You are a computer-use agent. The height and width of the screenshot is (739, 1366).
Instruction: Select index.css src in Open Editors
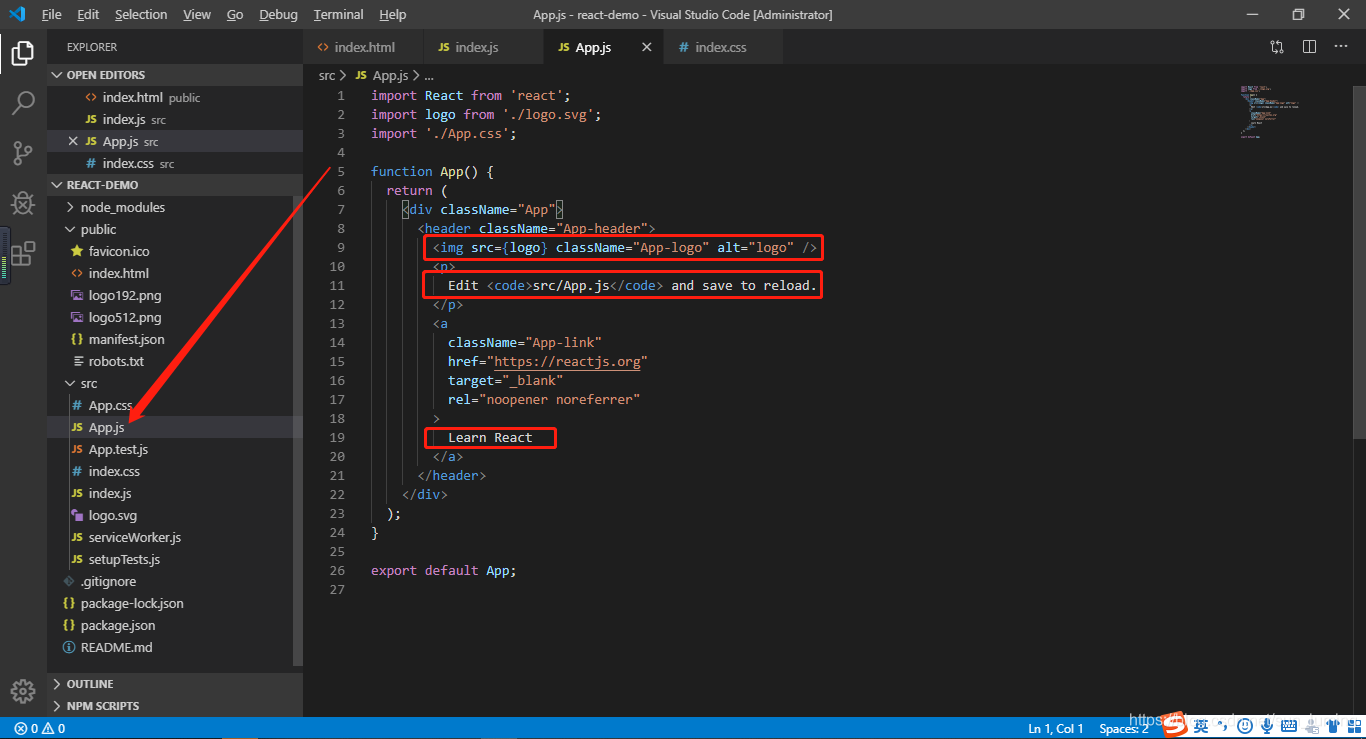pyautogui.click(x=175, y=163)
